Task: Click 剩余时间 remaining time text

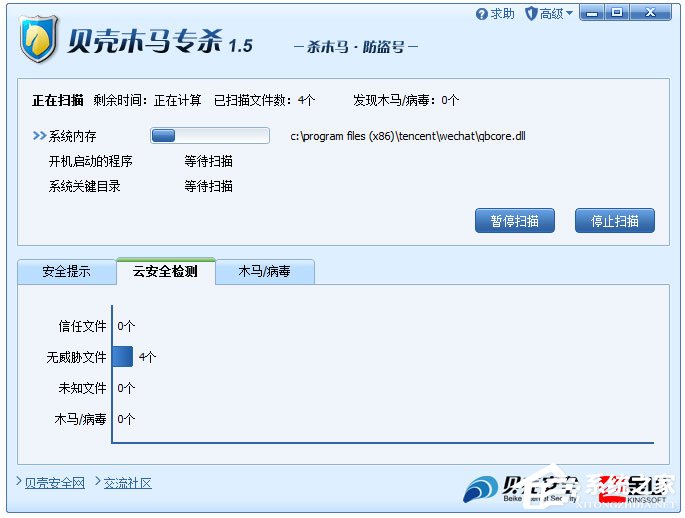Action: coord(147,100)
